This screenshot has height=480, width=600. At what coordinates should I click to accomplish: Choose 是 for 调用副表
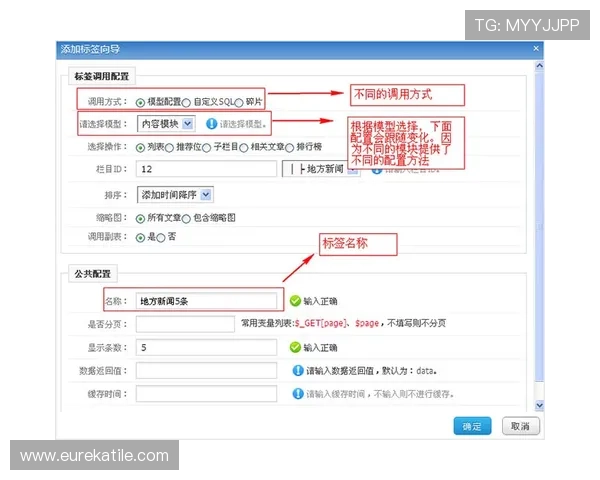[140, 238]
